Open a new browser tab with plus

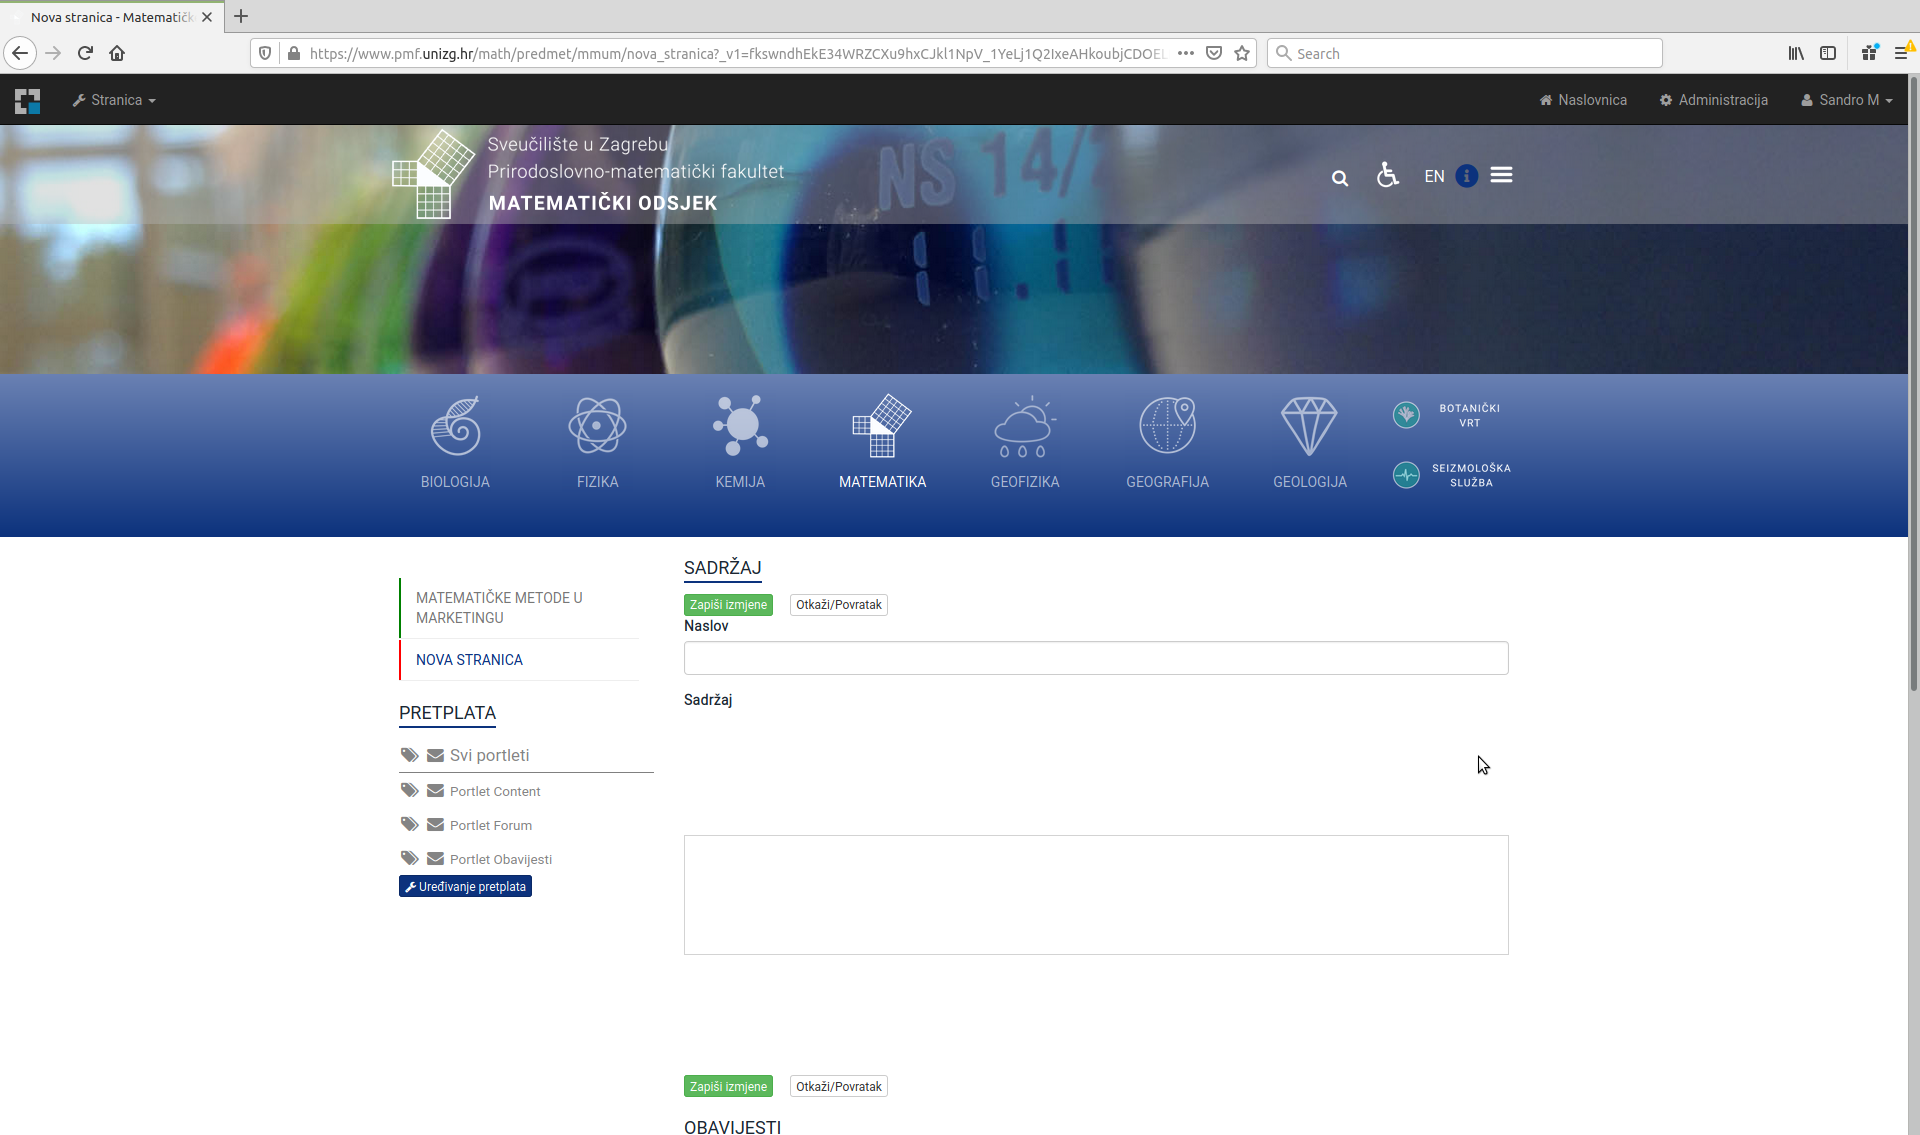pos(241,16)
